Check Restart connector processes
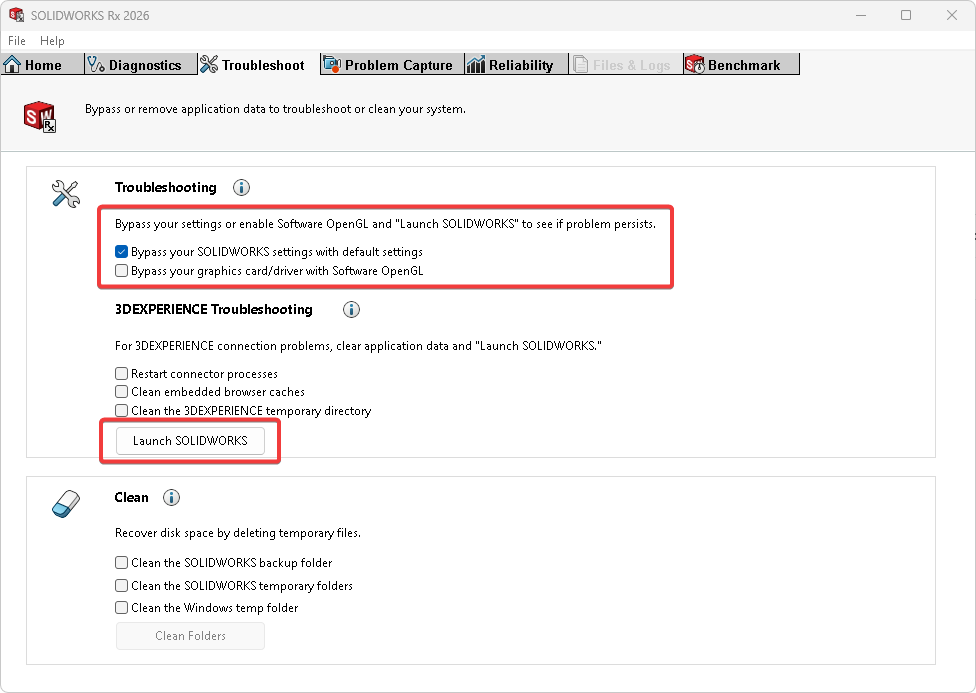This screenshot has height=693, width=976. pyautogui.click(x=121, y=374)
